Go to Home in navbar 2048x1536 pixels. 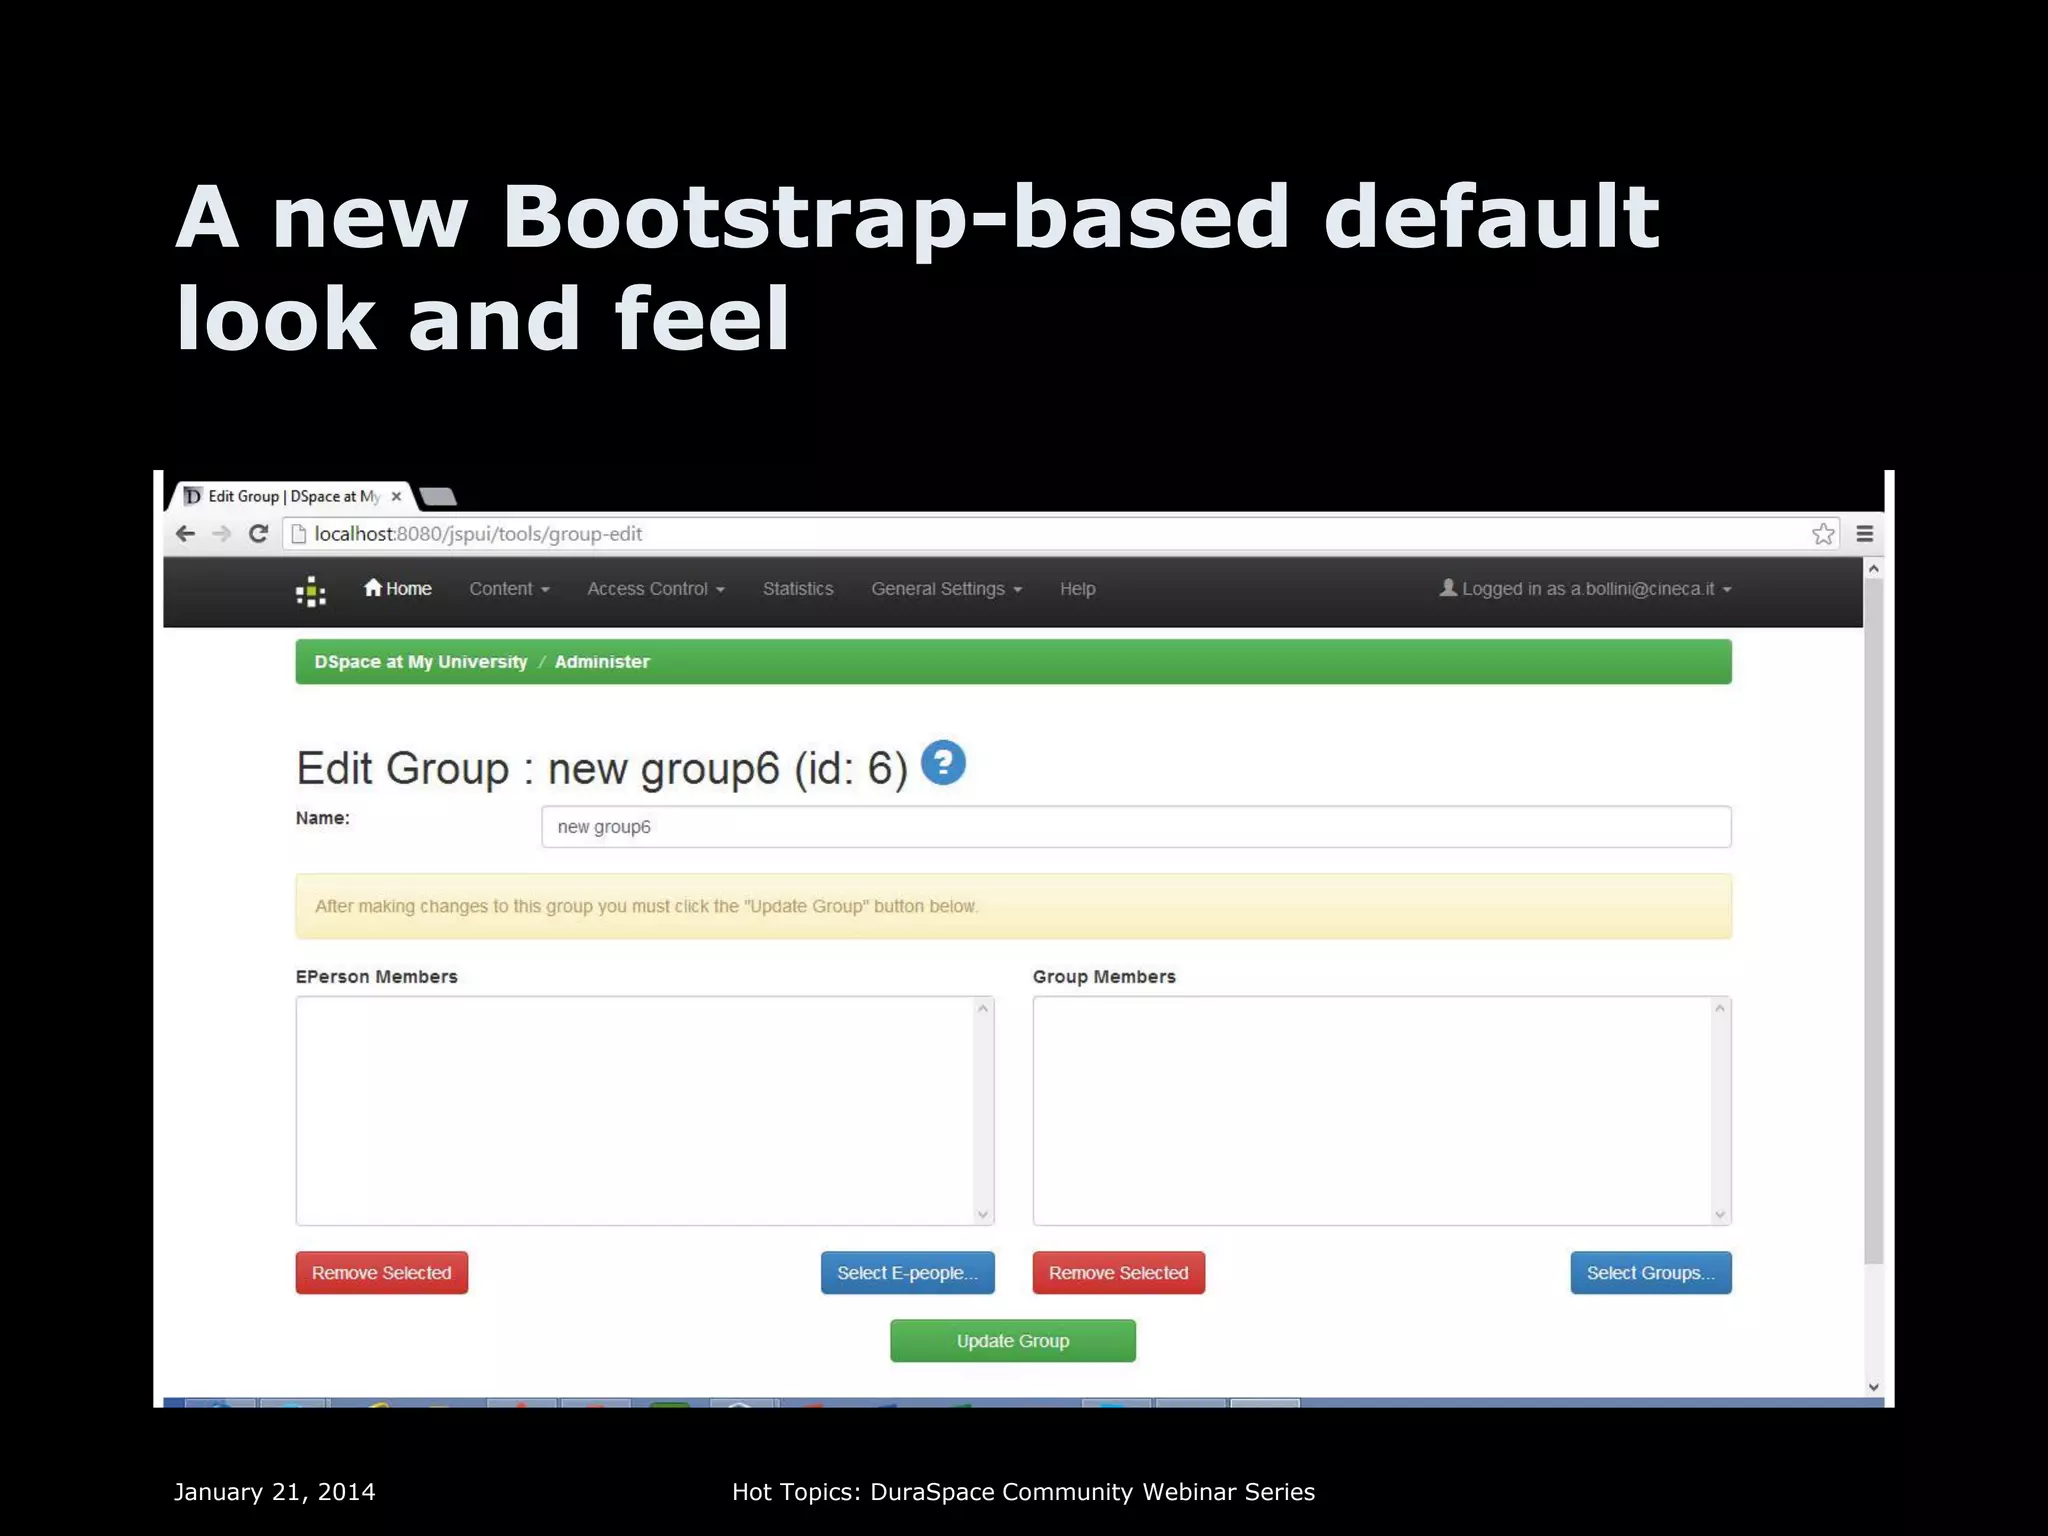tap(398, 589)
